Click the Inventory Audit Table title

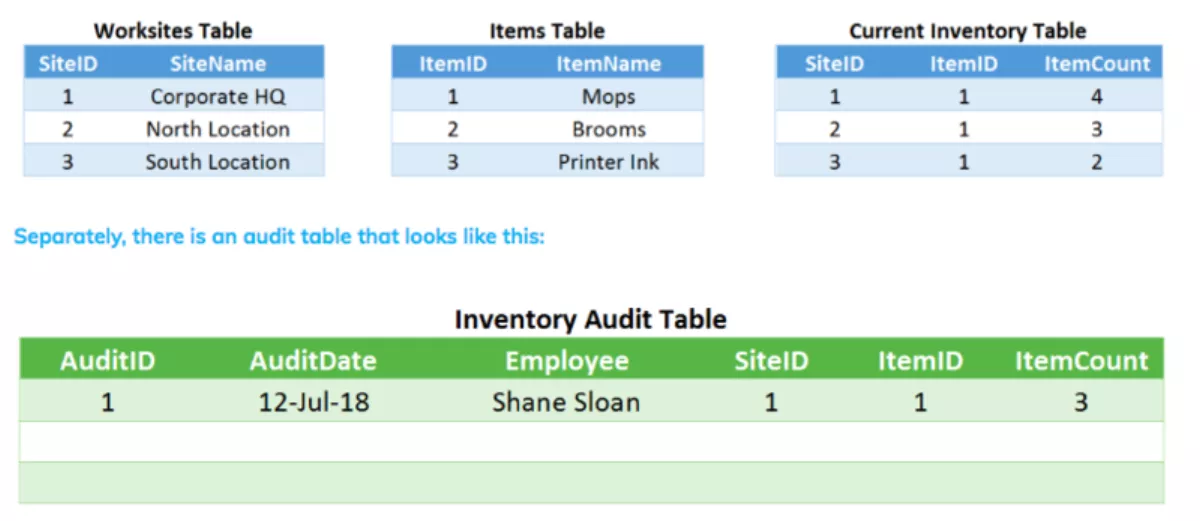(590, 319)
